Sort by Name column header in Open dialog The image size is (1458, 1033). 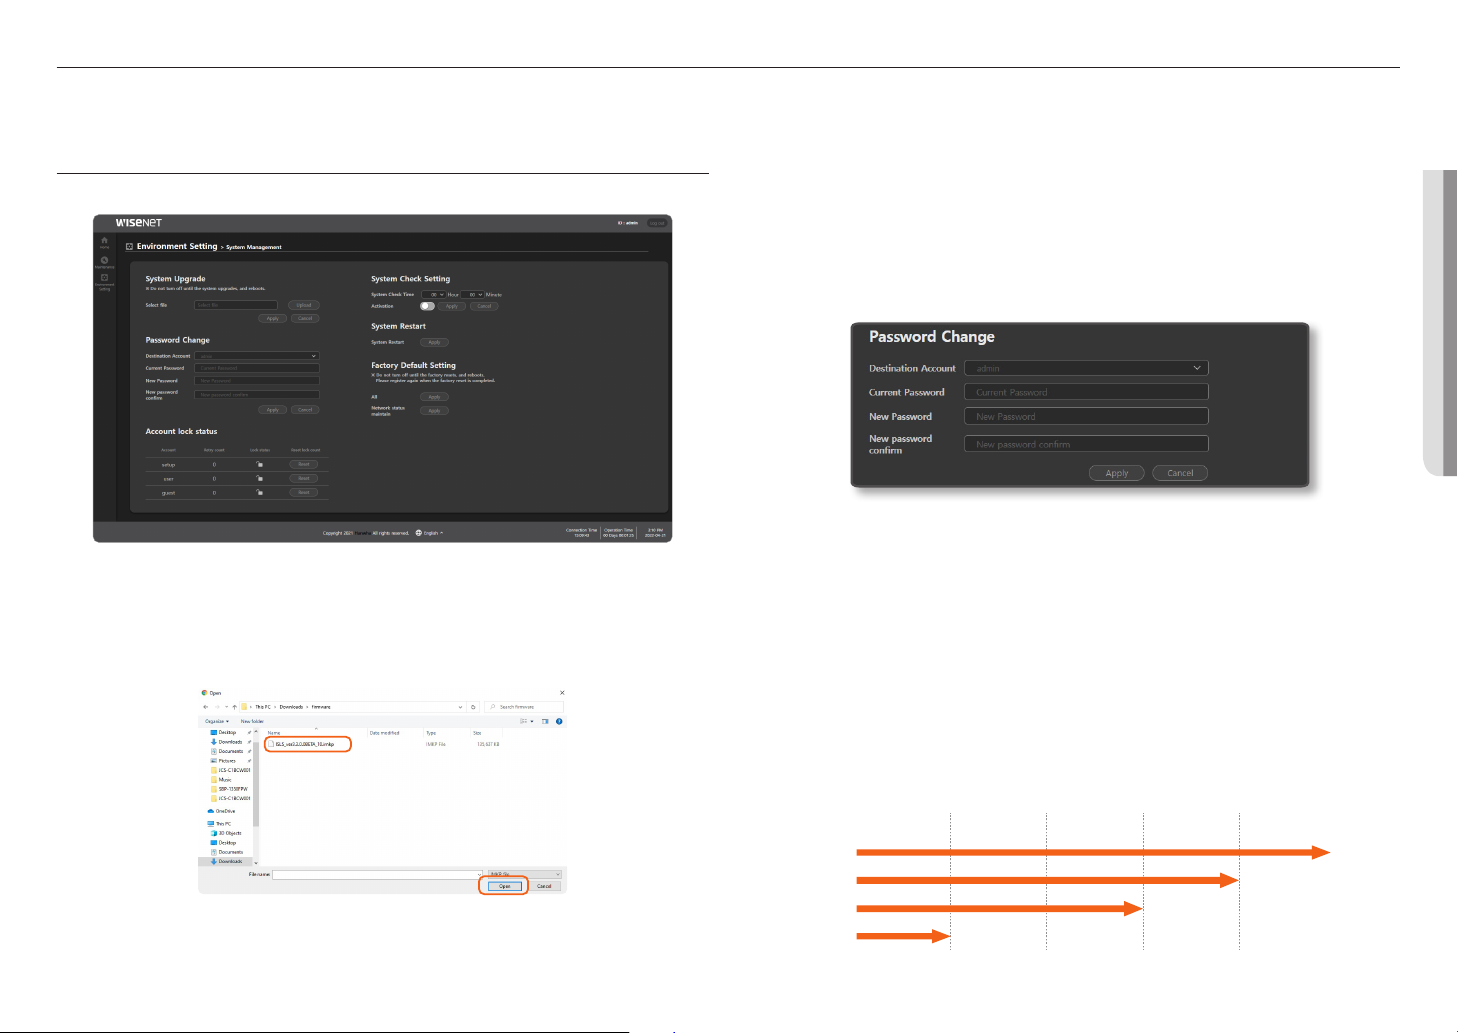point(274,733)
